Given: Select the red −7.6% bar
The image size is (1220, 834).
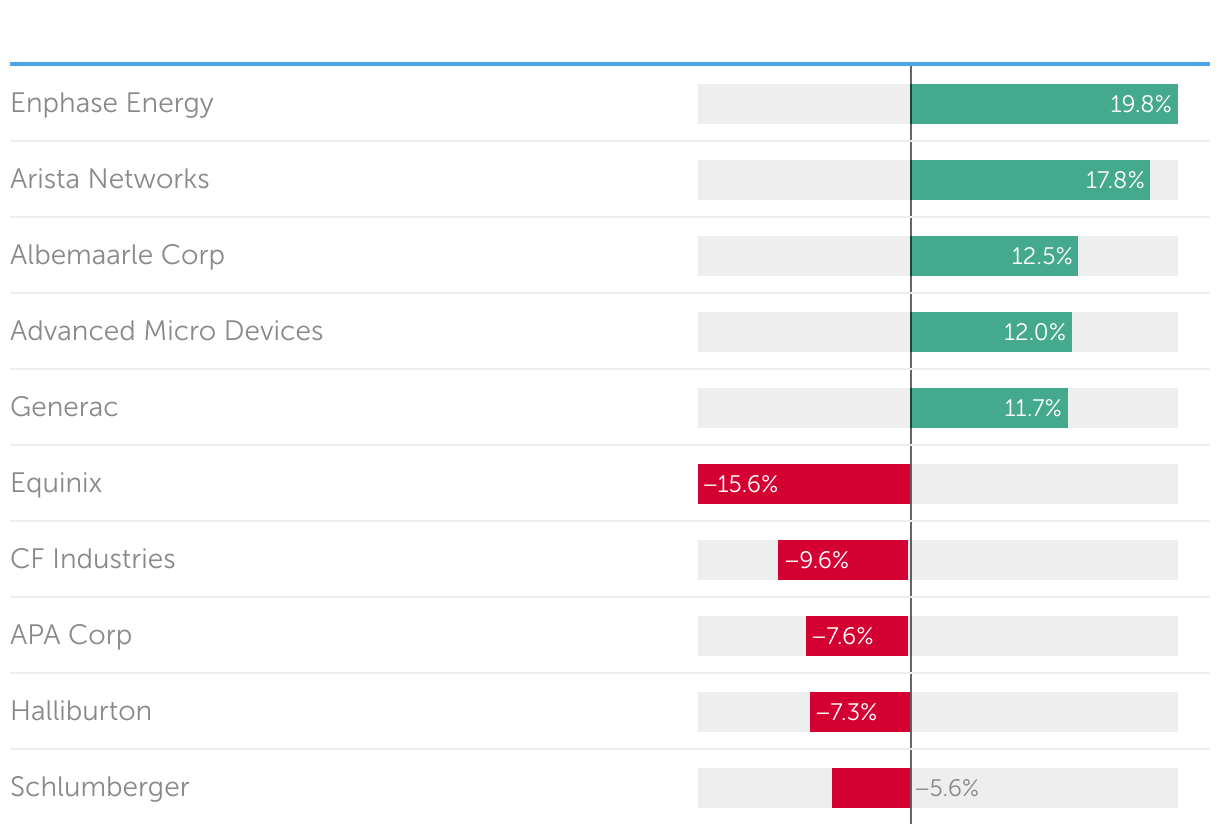Looking at the screenshot, I should tap(857, 636).
